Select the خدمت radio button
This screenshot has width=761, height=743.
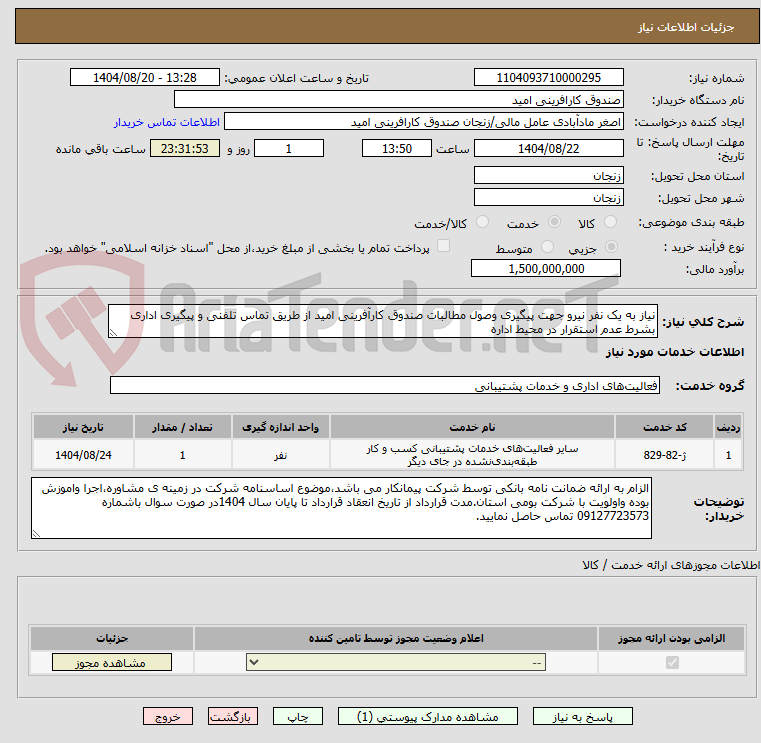554,222
